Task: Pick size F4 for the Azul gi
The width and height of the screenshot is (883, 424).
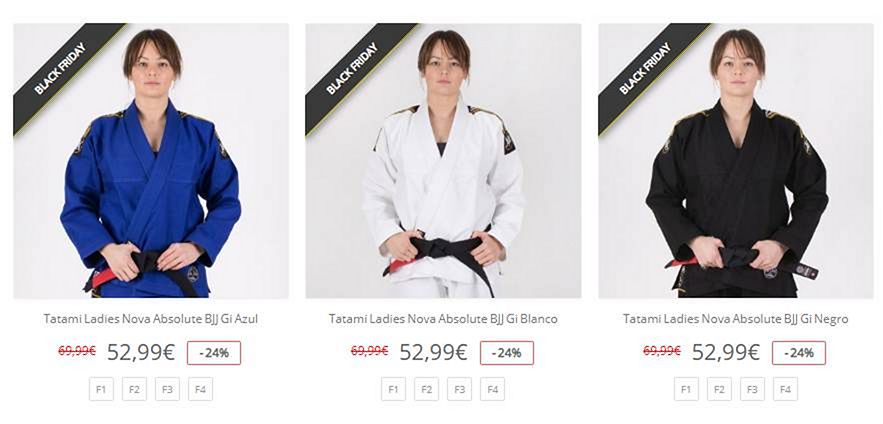Action: coord(200,389)
